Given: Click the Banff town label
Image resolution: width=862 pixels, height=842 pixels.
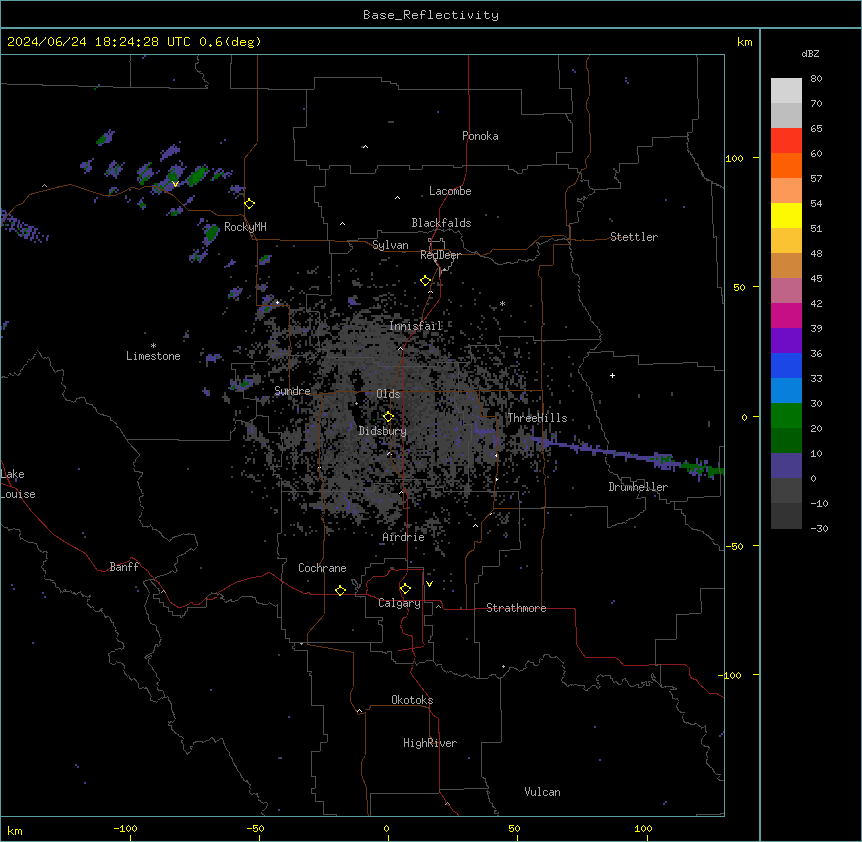Looking at the screenshot, I should (124, 567).
